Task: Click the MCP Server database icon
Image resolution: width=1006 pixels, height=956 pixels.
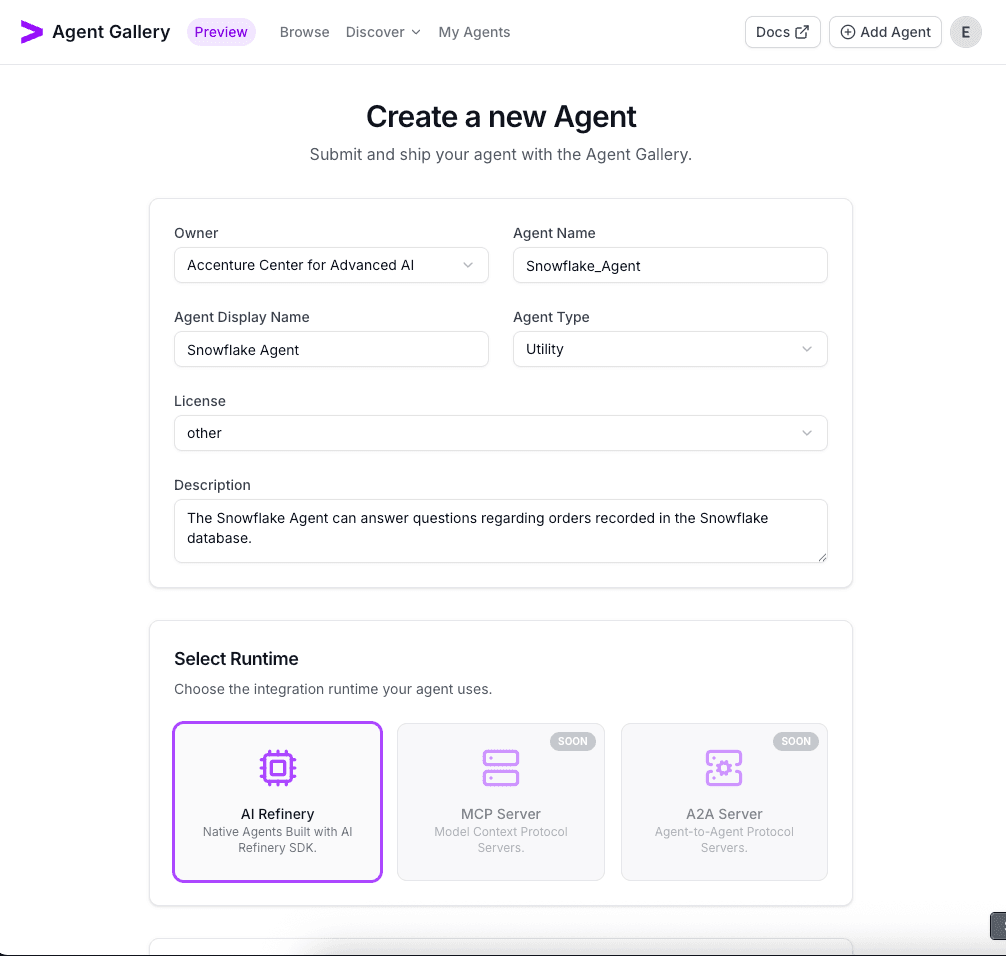Action: [500, 767]
